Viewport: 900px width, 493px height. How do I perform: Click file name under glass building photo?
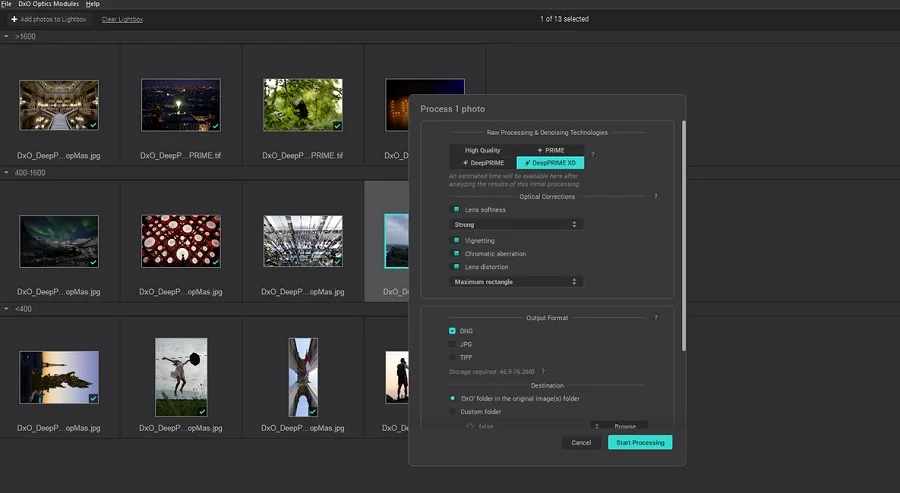click(x=302, y=292)
